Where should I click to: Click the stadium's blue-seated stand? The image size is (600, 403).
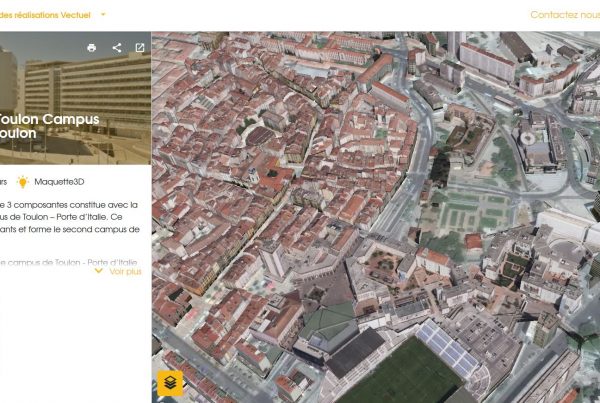tap(452, 347)
